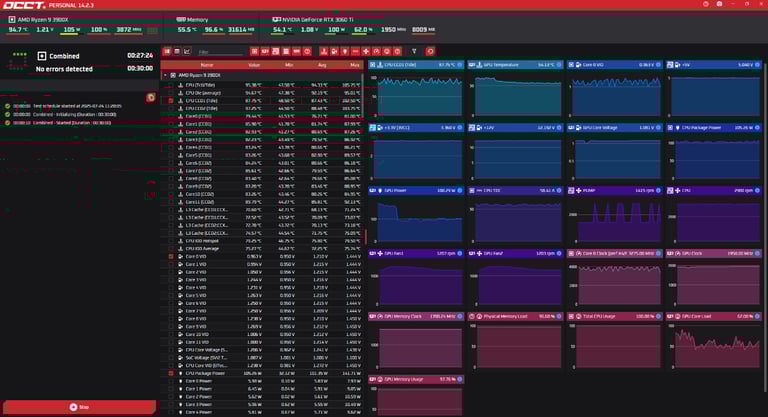Uncheck the CPU Package Power checkbox
Screen dimensions: 768x417
click(170, 373)
